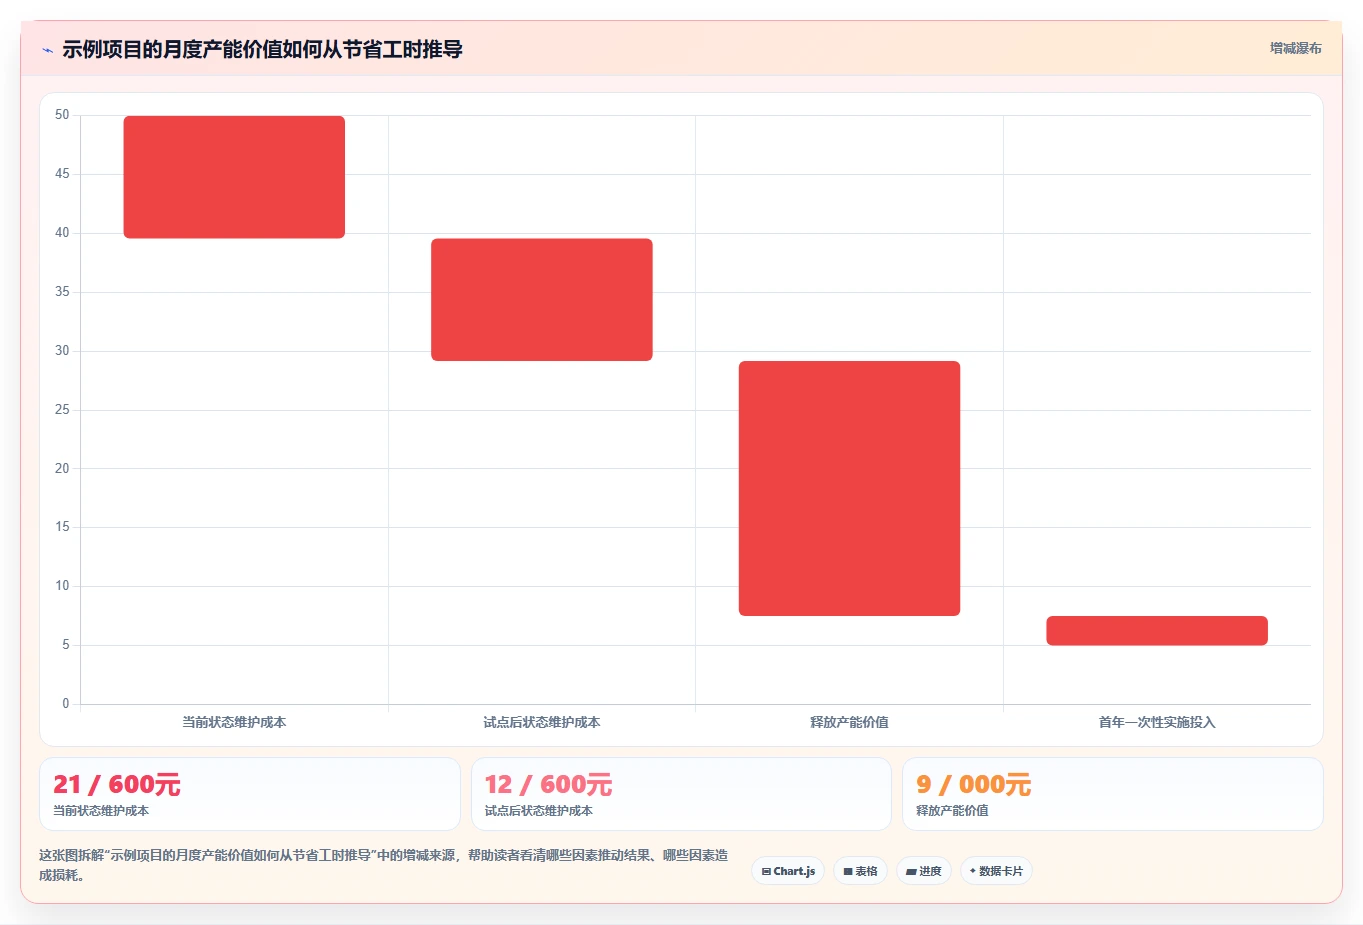1363x925 pixels.
Task: Click the 释放产能价值 waterfall bar
Action: coord(849,488)
